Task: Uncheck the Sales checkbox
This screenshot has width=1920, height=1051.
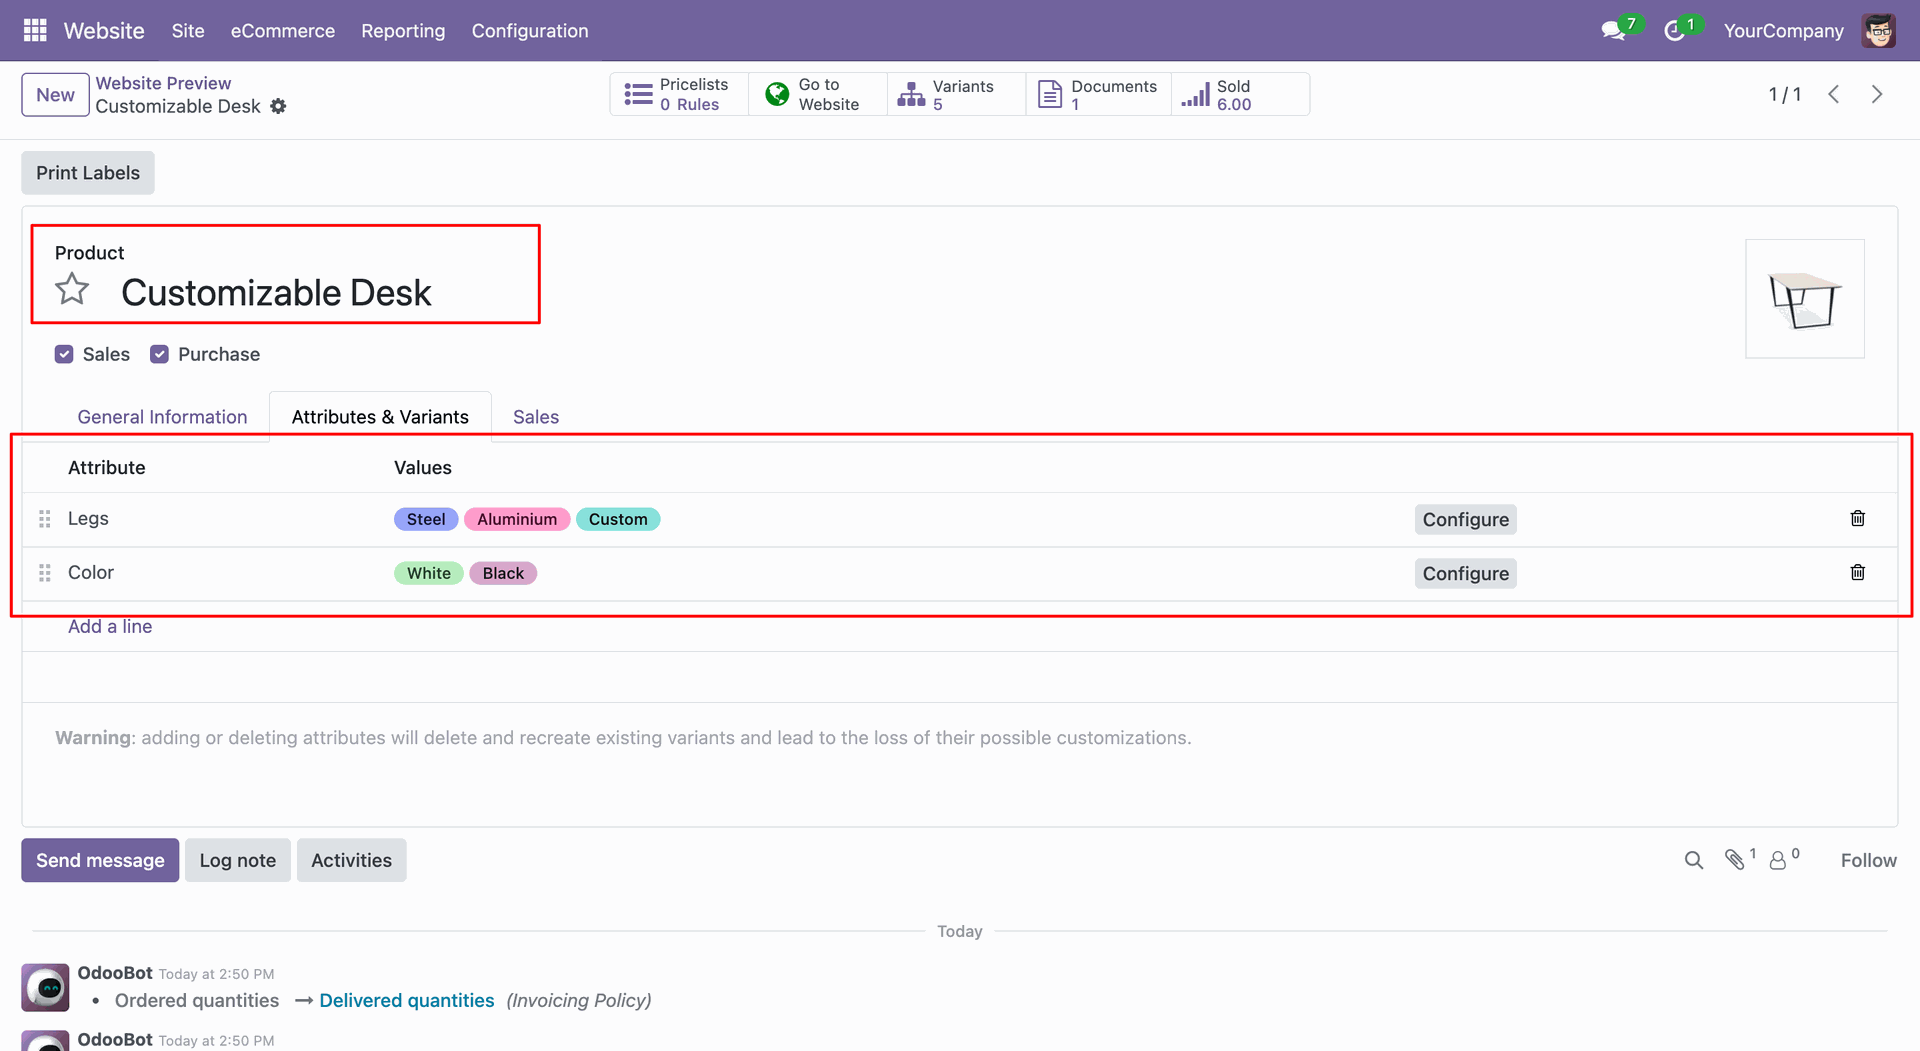Action: click(x=64, y=354)
